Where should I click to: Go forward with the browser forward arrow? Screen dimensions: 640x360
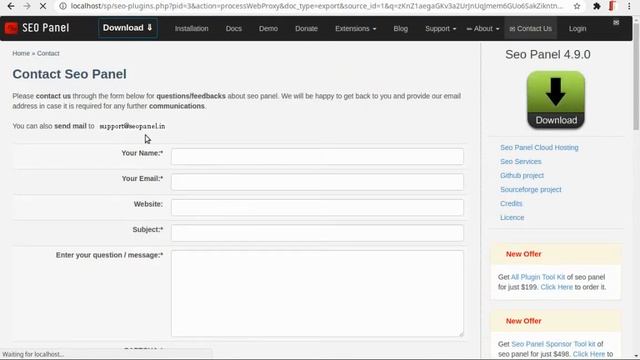27,6
